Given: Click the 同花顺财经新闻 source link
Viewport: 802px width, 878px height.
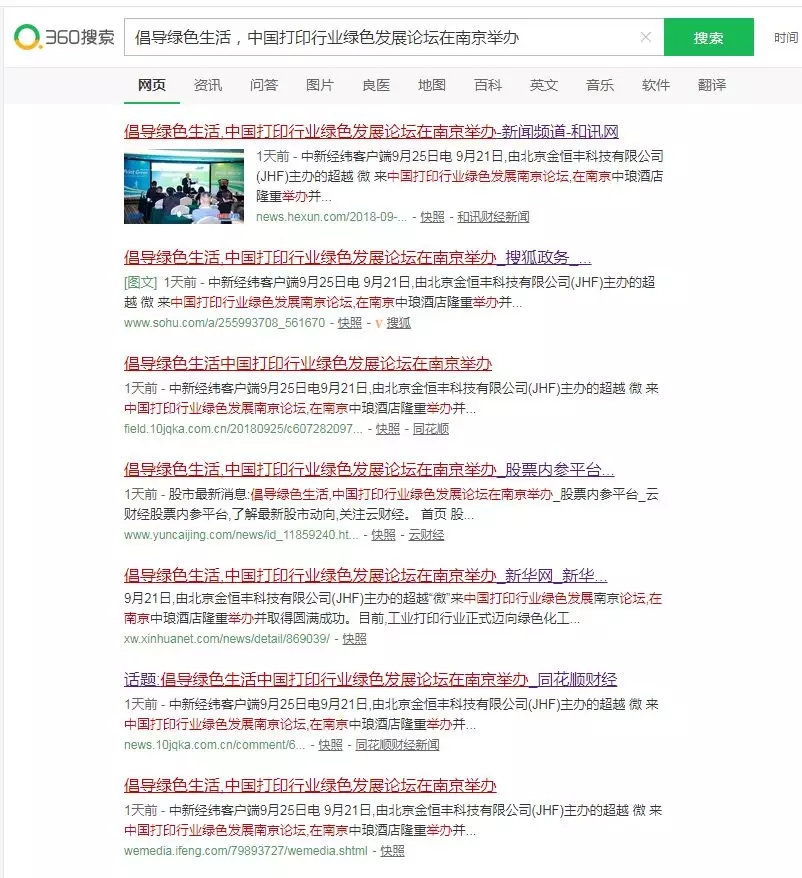Looking at the screenshot, I should (x=397, y=745).
